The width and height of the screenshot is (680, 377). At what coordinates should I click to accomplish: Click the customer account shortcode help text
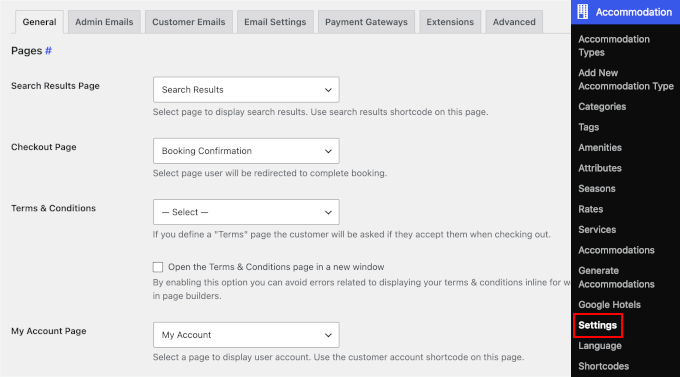point(338,357)
